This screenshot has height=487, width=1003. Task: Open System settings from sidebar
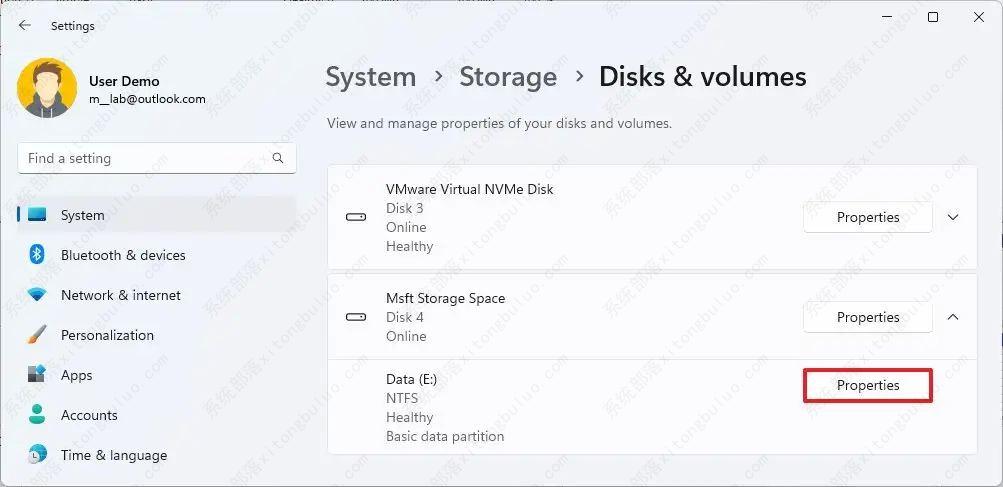click(82, 215)
